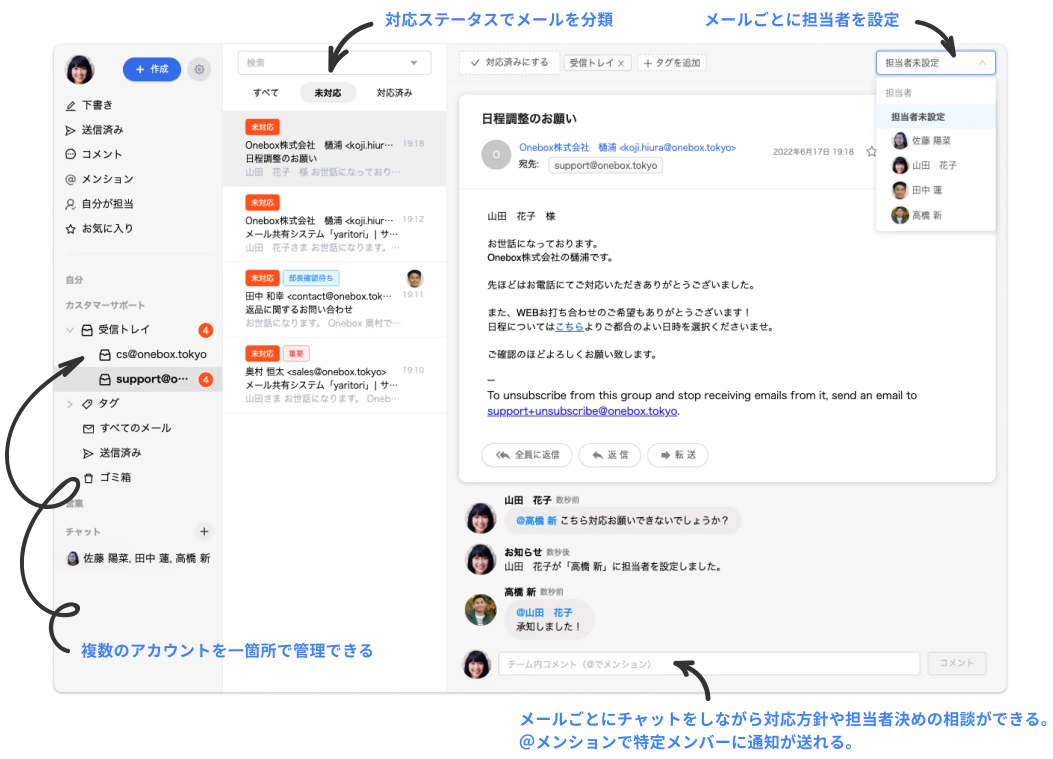Viewport: 1053px width, 759px height.
Task: Click the user profile avatar at top left
Action: (x=80, y=69)
